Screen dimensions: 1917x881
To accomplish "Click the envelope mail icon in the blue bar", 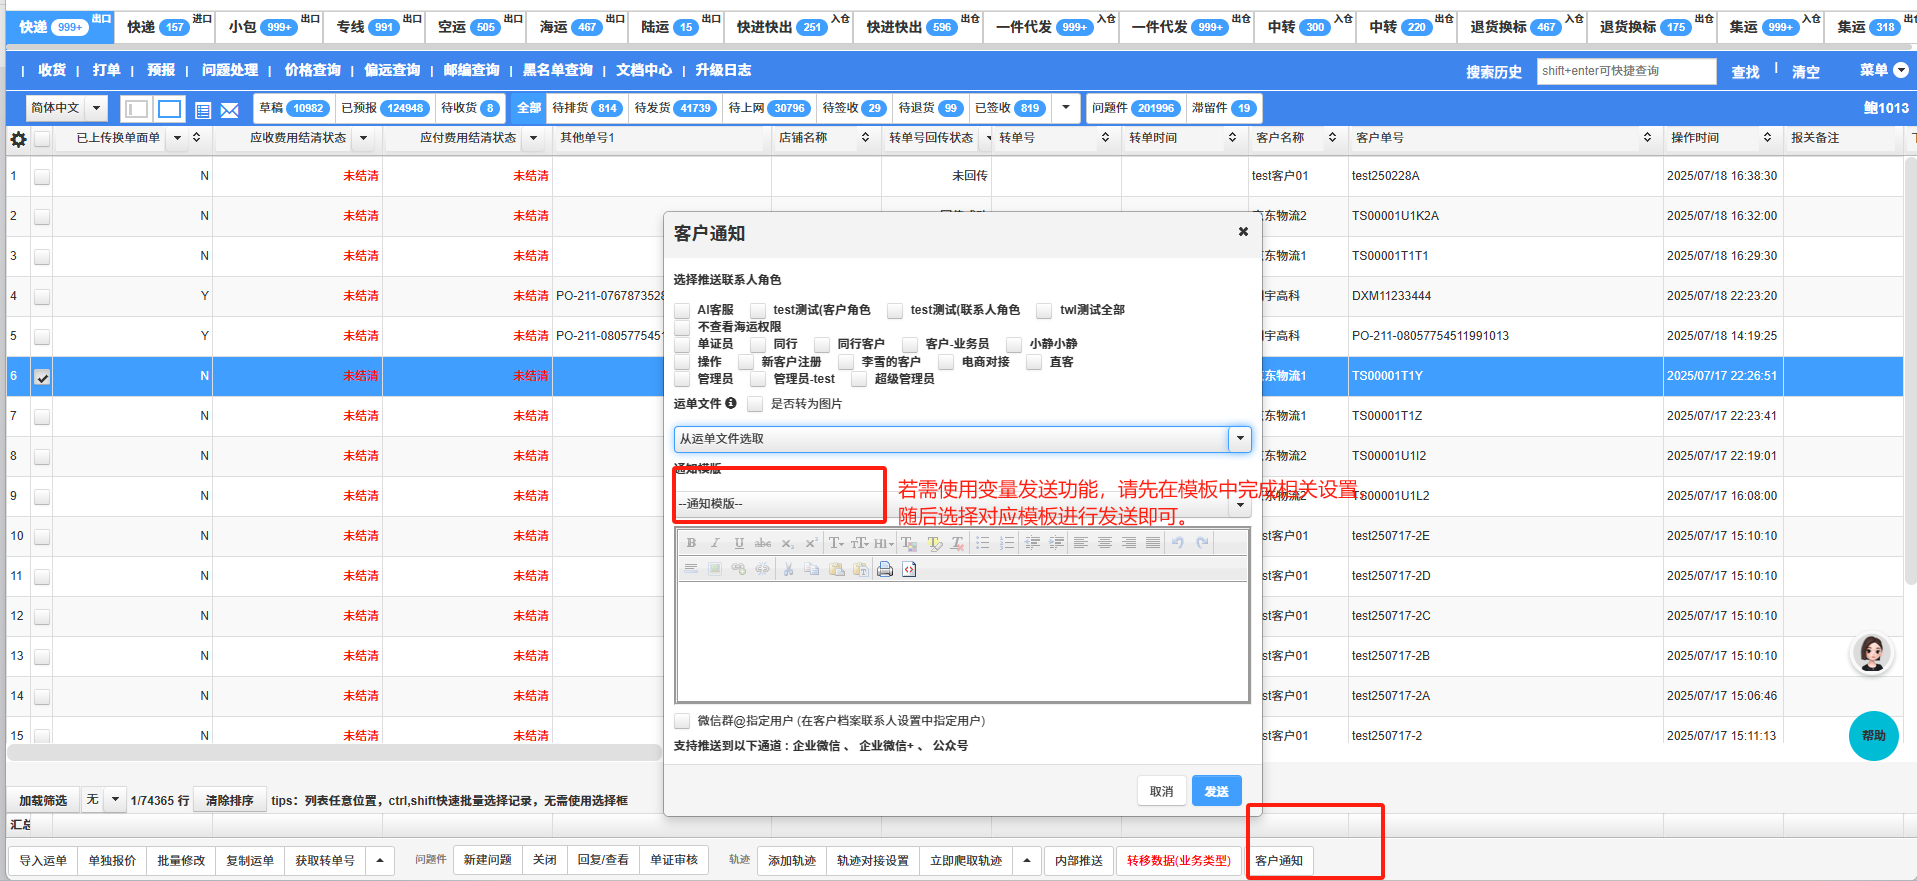I will (230, 109).
